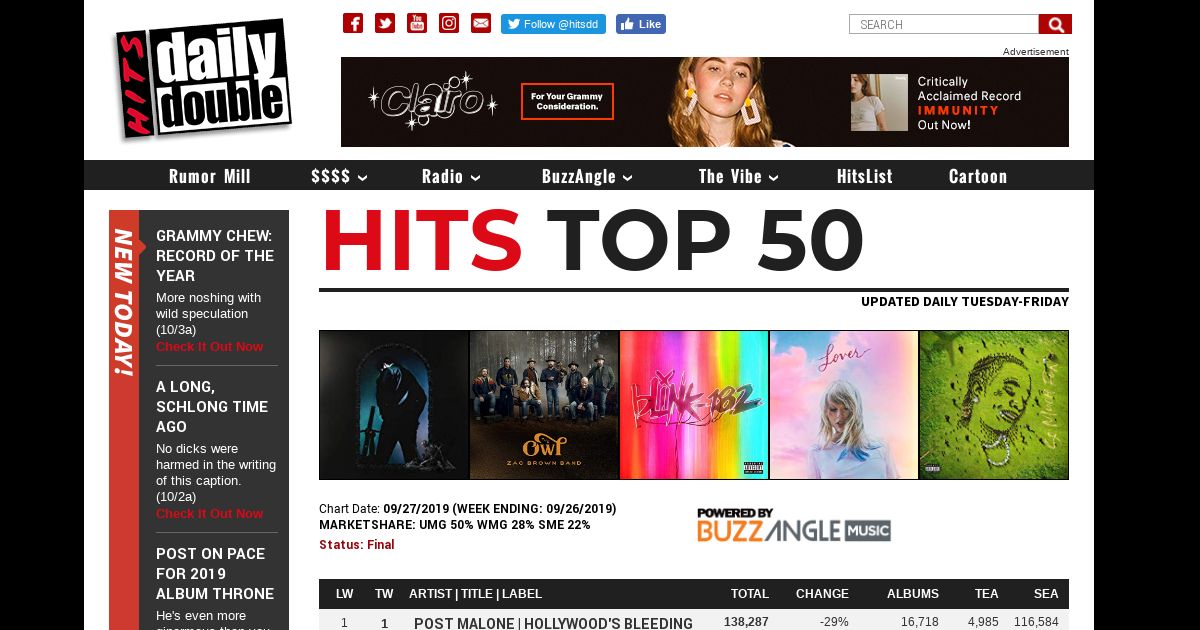Click the 138,287 total value
Screen dimensions: 1200x630
point(746,622)
